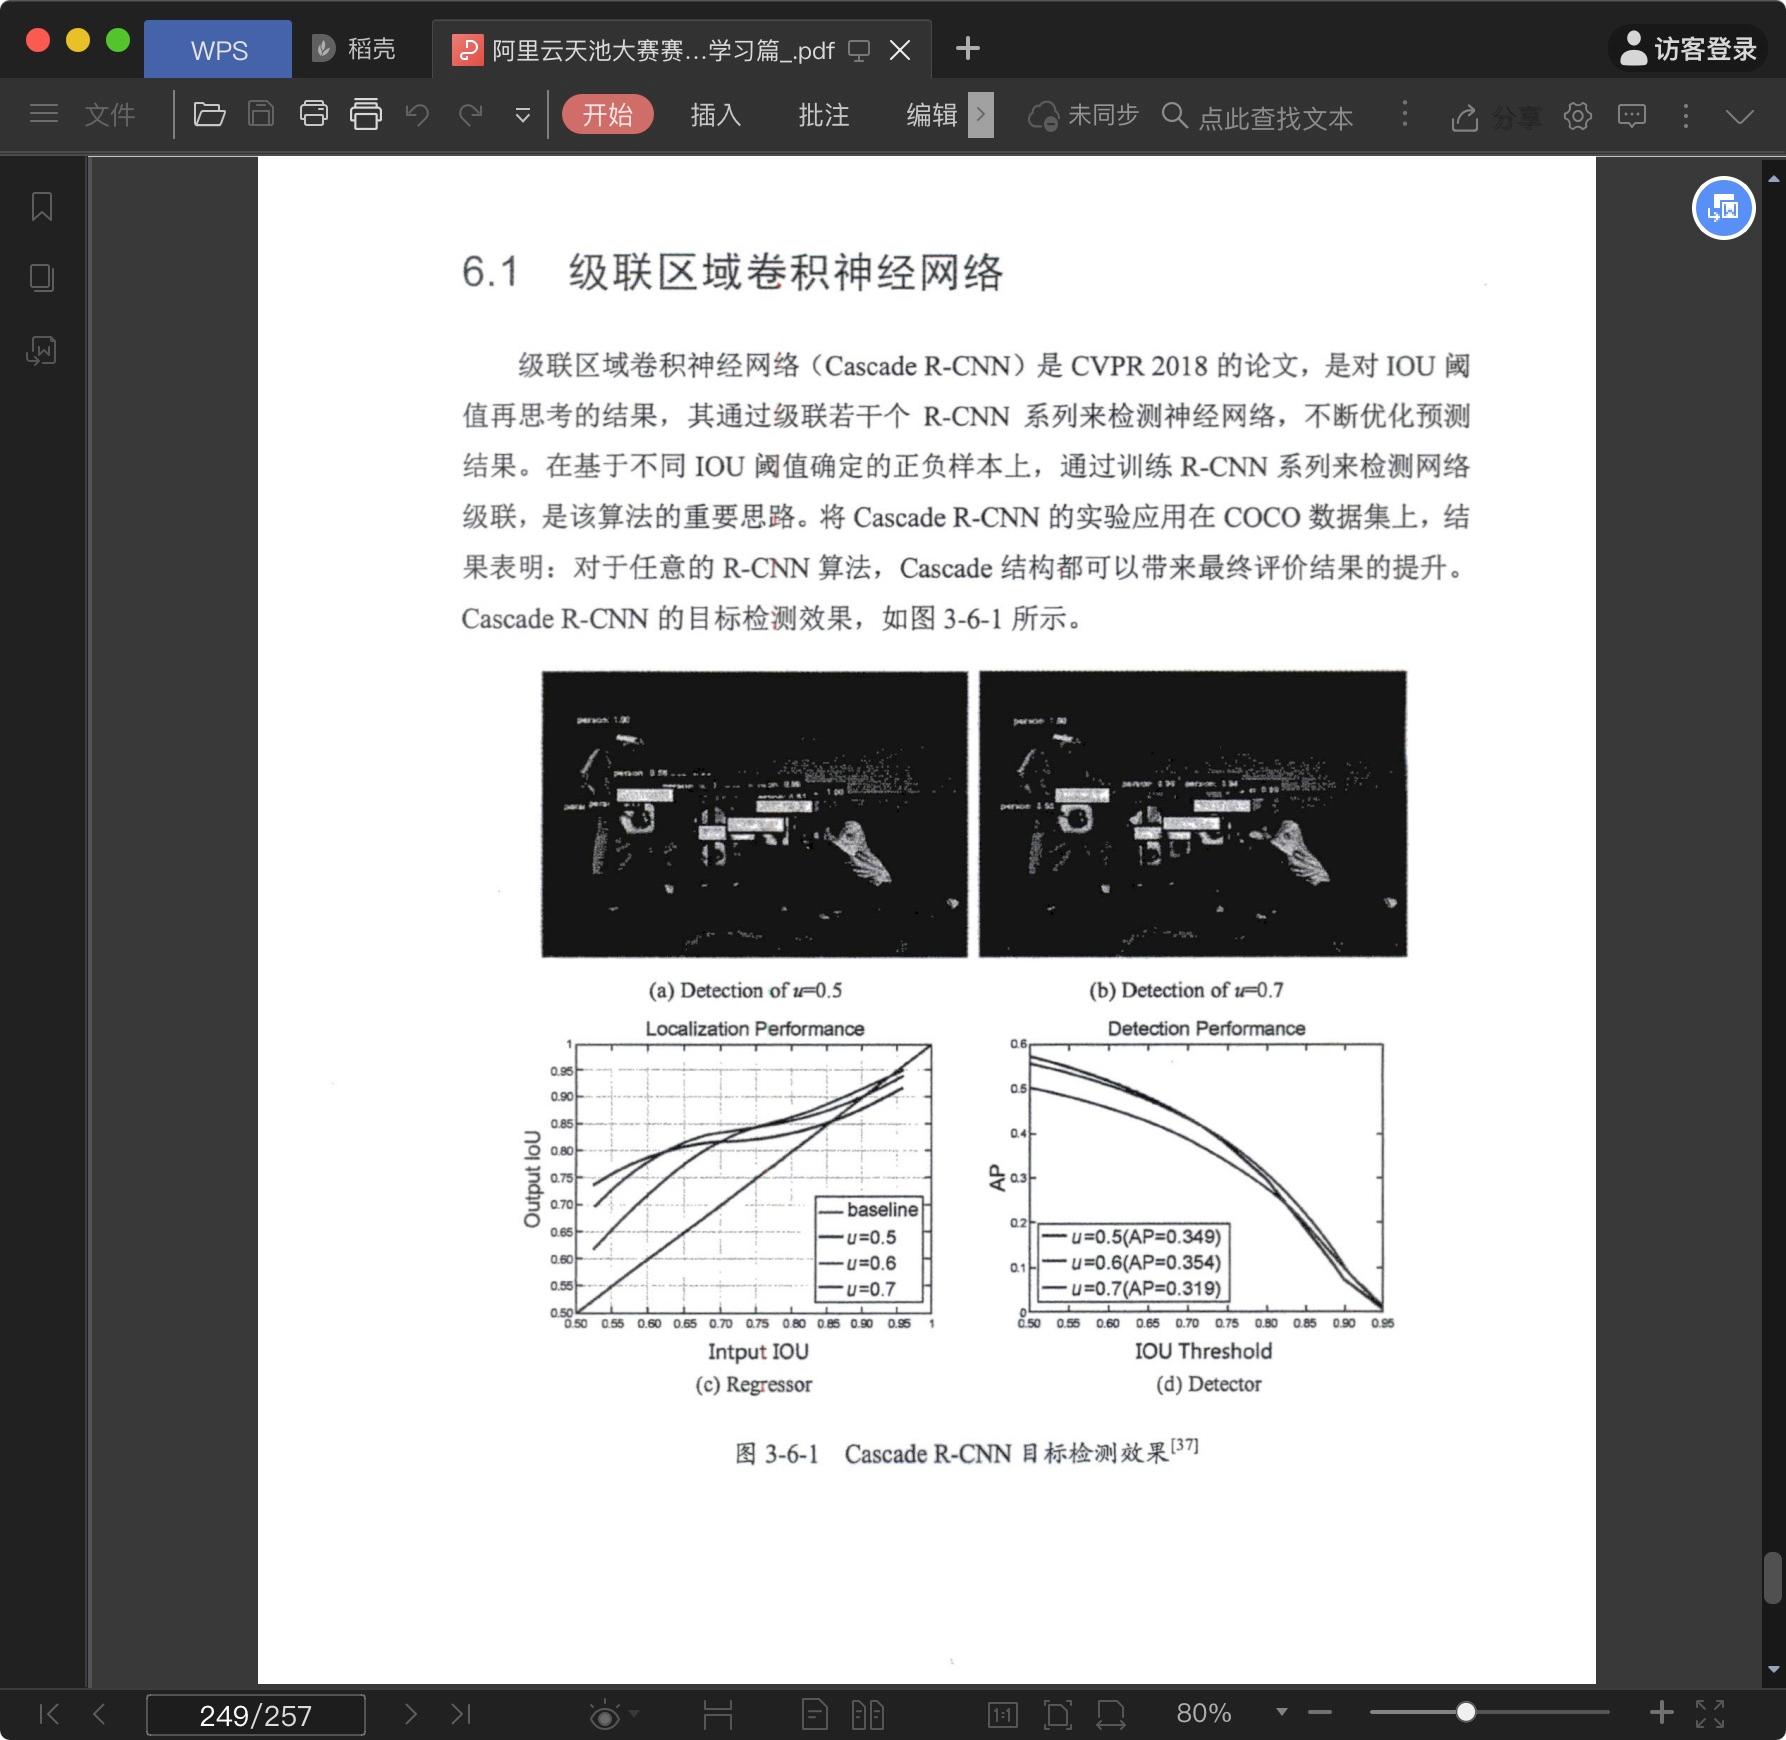Click the redo arrow icon

coord(471,115)
